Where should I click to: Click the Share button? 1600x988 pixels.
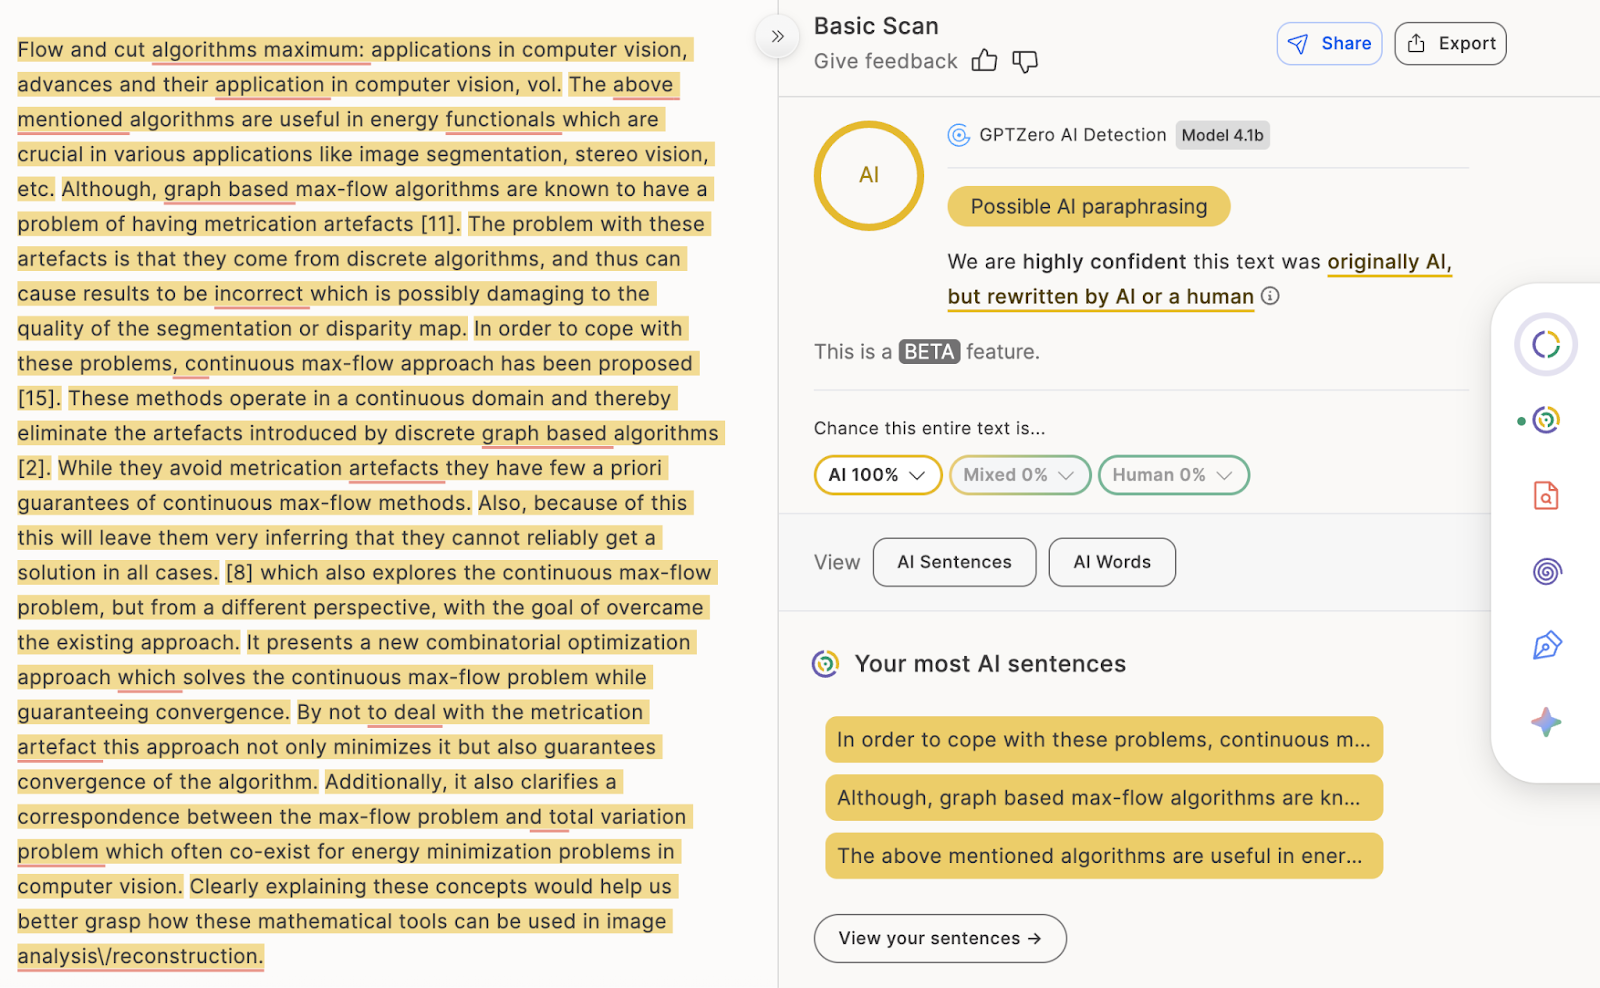coord(1329,44)
